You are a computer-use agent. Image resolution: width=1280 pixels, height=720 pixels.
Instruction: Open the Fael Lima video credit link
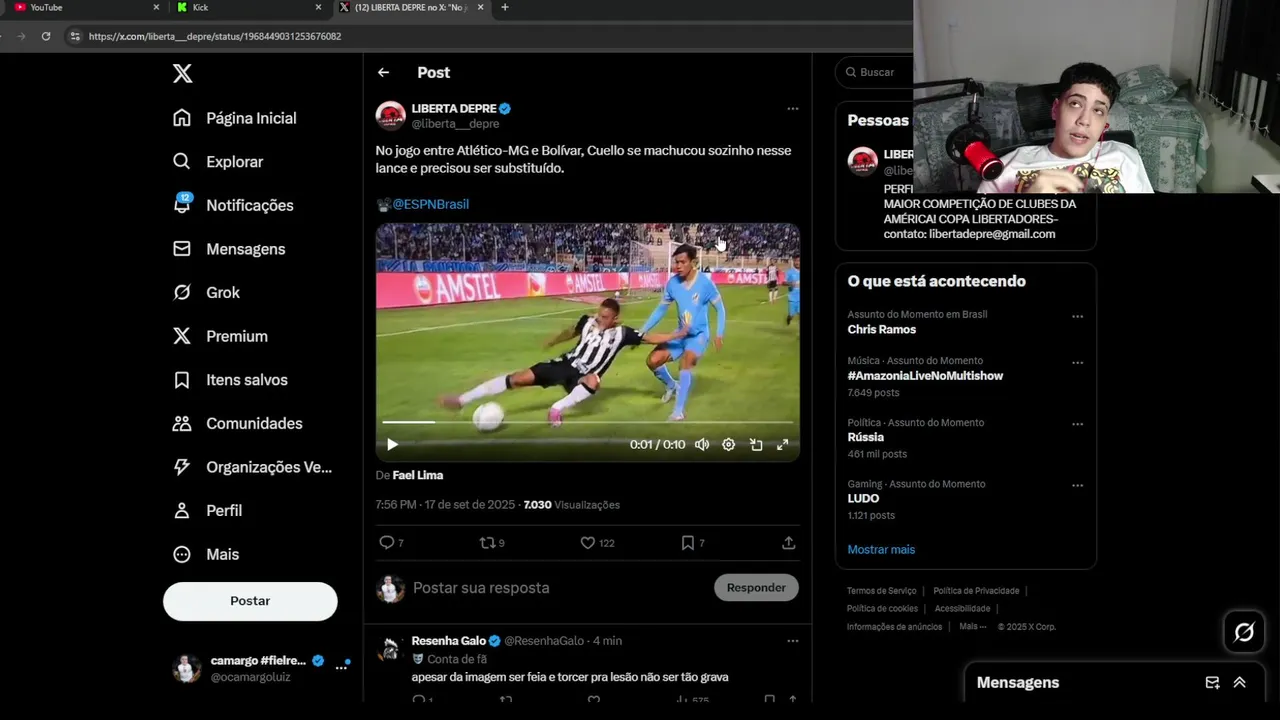pos(417,475)
